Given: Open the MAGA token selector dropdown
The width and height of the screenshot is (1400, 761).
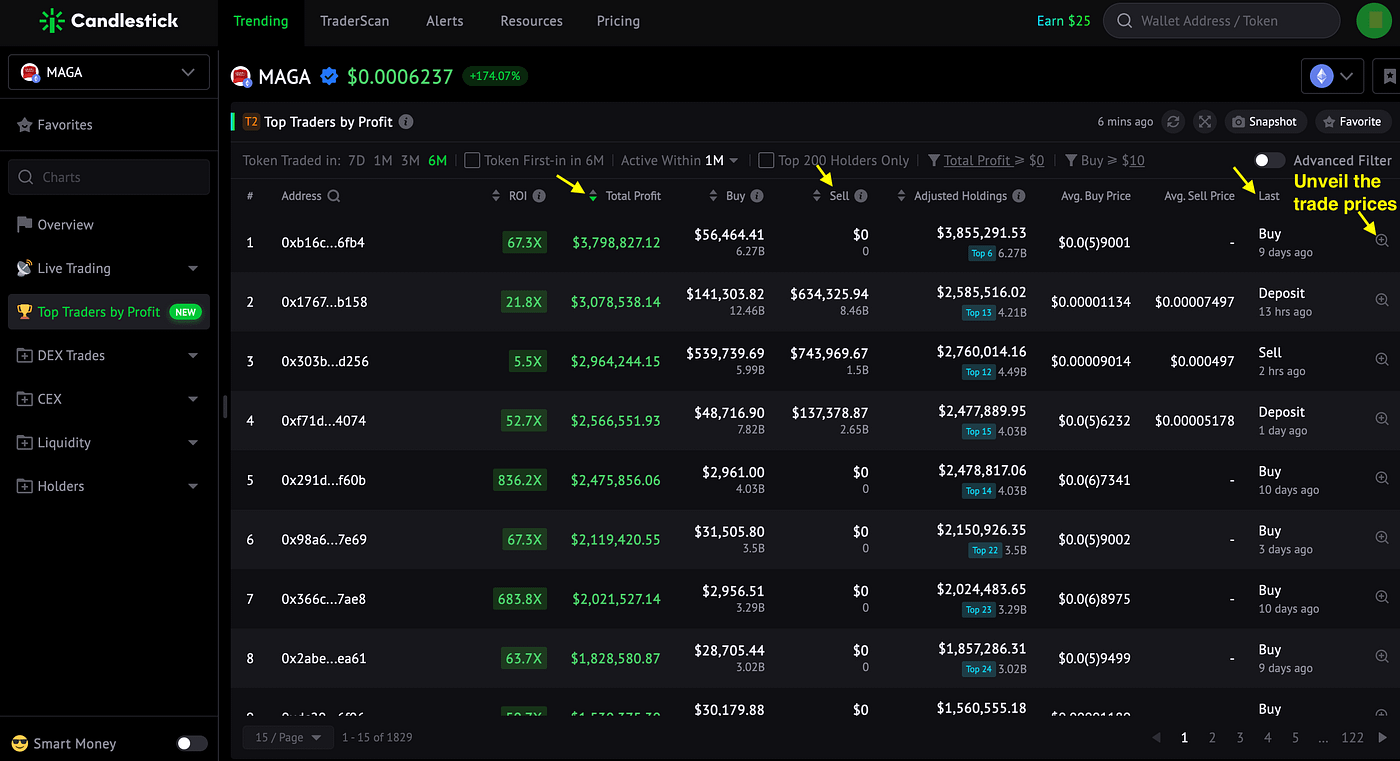Looking at the screenshot, I should tap(109, 72).
